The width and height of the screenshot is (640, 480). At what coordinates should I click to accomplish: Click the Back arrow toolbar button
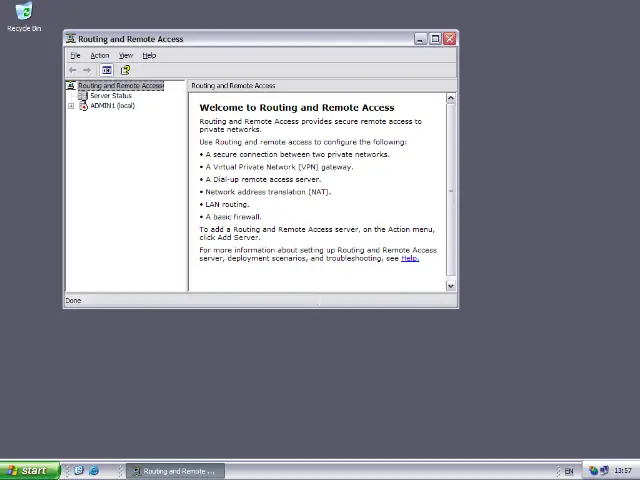point(73,70)
